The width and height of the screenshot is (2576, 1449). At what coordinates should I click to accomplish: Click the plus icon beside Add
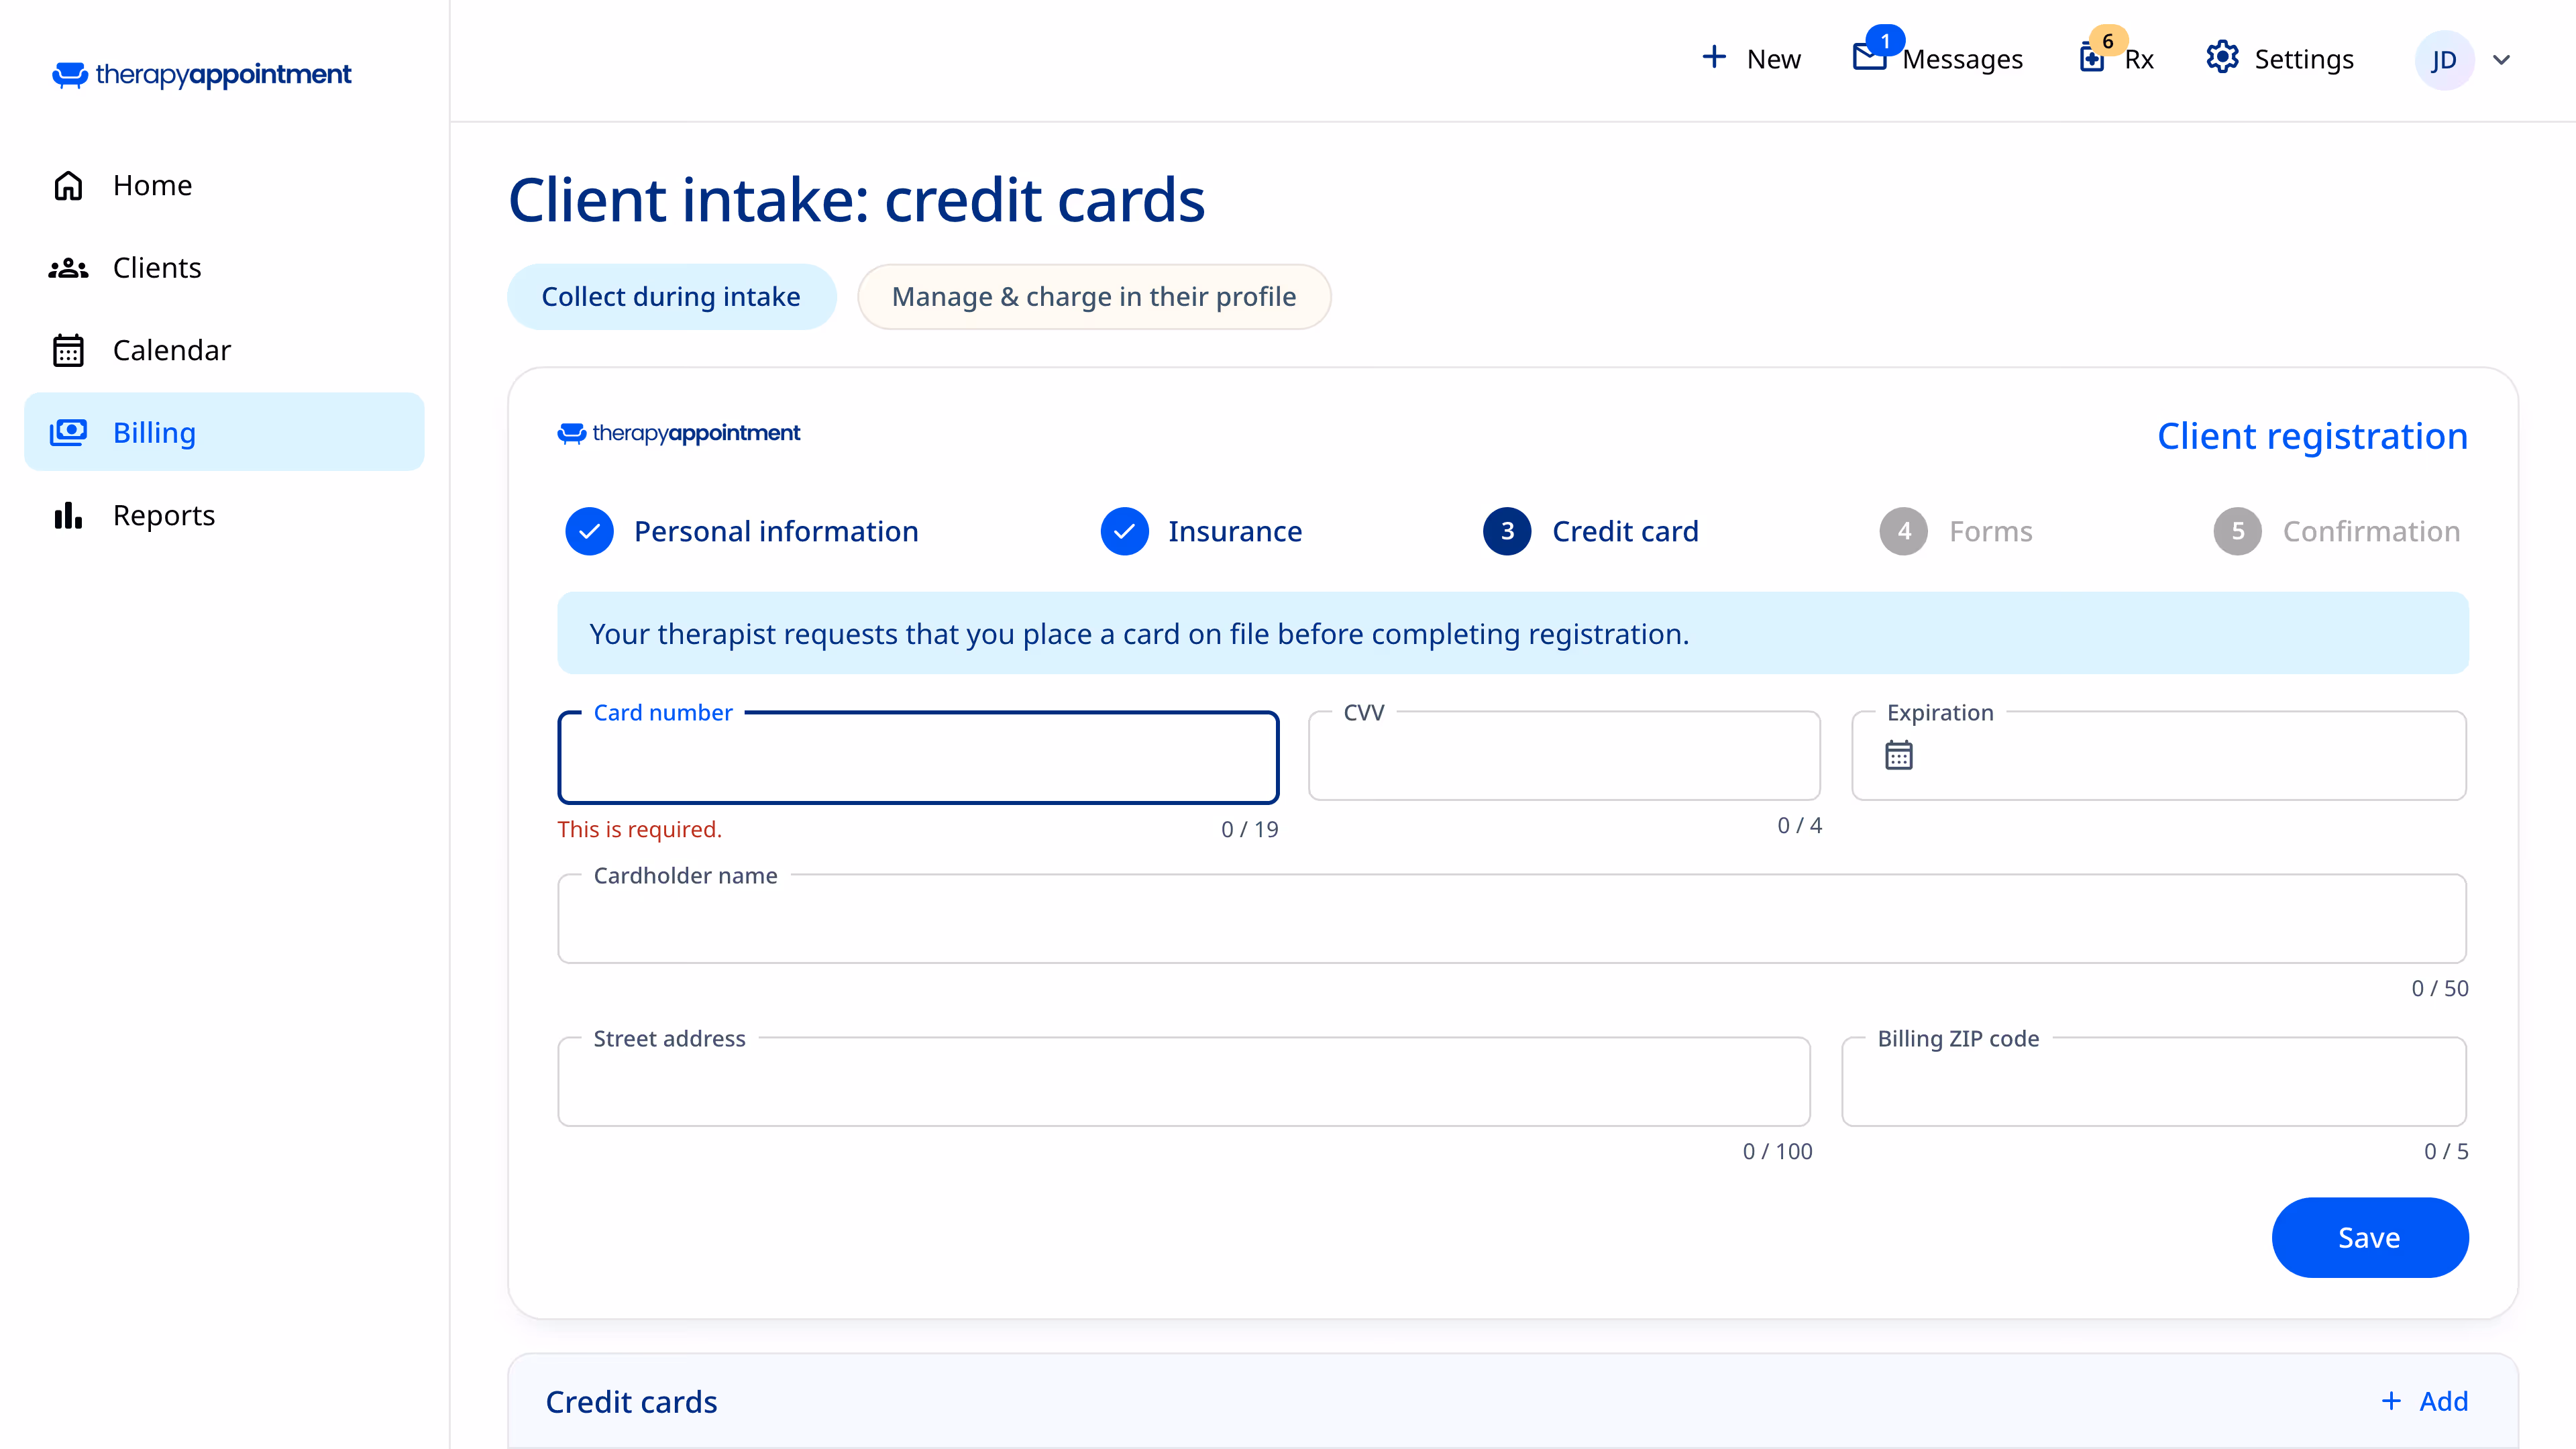2391,1401
